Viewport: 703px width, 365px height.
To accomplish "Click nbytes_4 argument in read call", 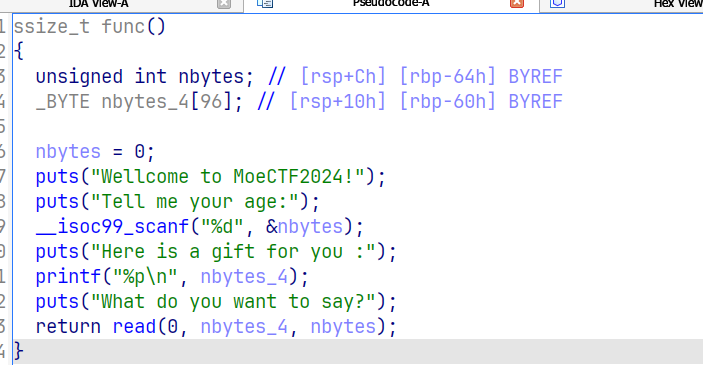I will pyautogui.click(x=244, y=327).
